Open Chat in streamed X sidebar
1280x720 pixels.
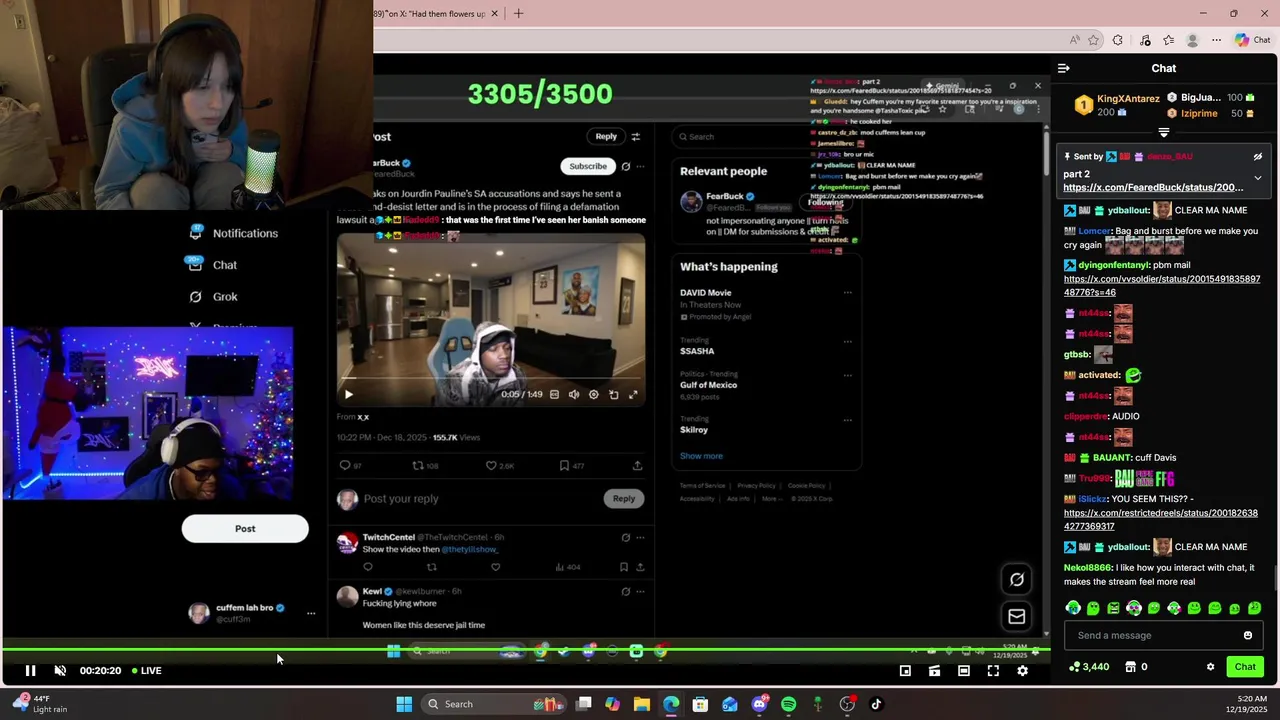tap(213, 265)
